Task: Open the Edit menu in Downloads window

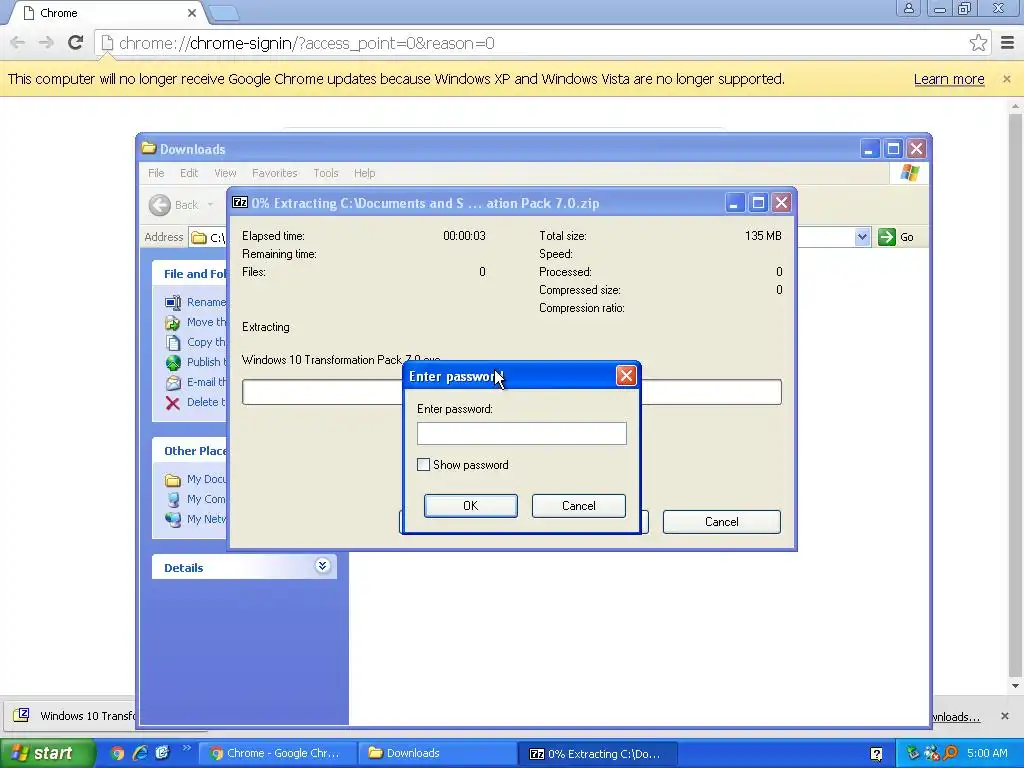Action: tap(189, 173)
